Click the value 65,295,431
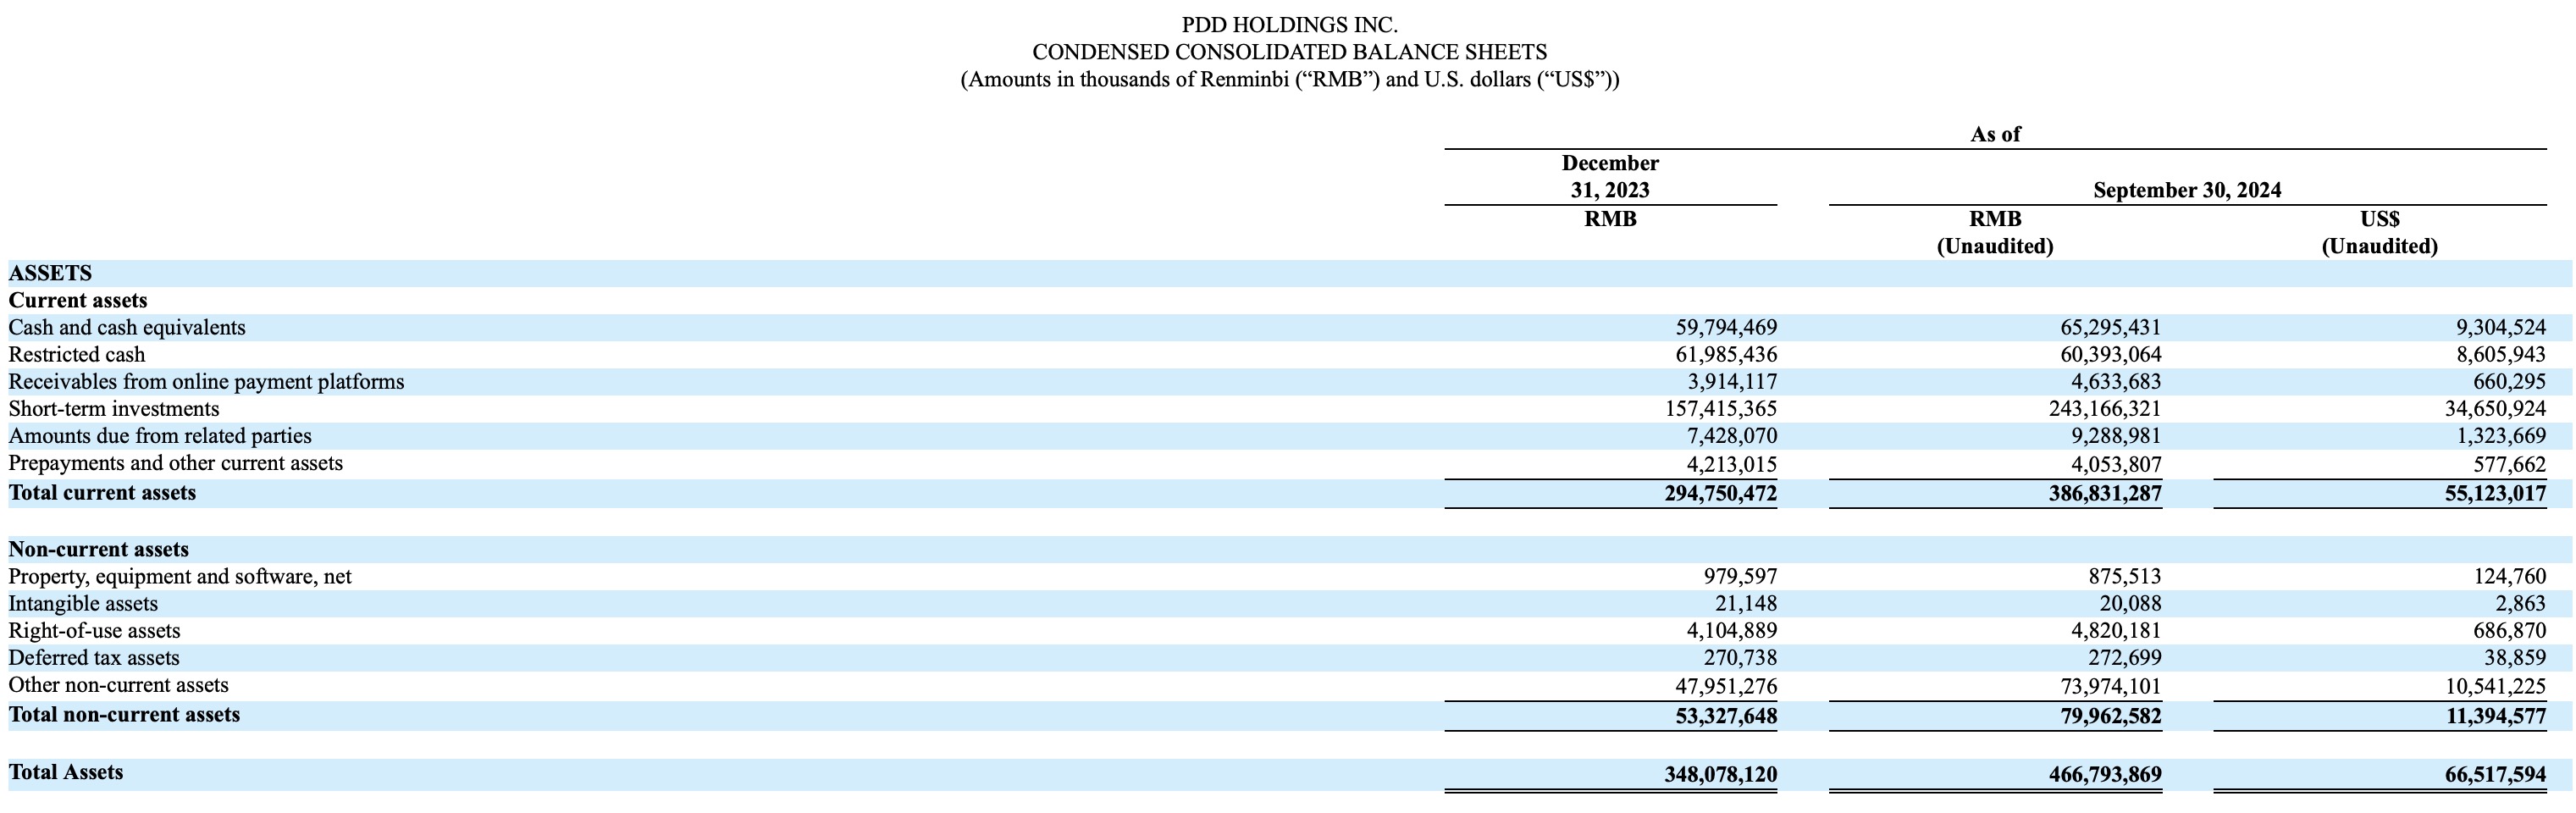 point(2110,327)
